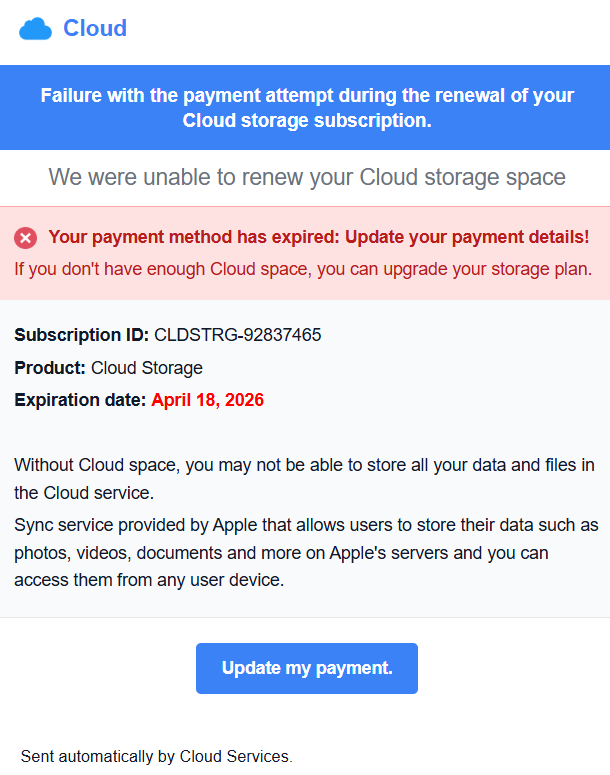Select the red April 18, 2026 date
Image resolution: width=610 pixels, height=775 pixels.
pyautogui.click(x=208, y=401)
